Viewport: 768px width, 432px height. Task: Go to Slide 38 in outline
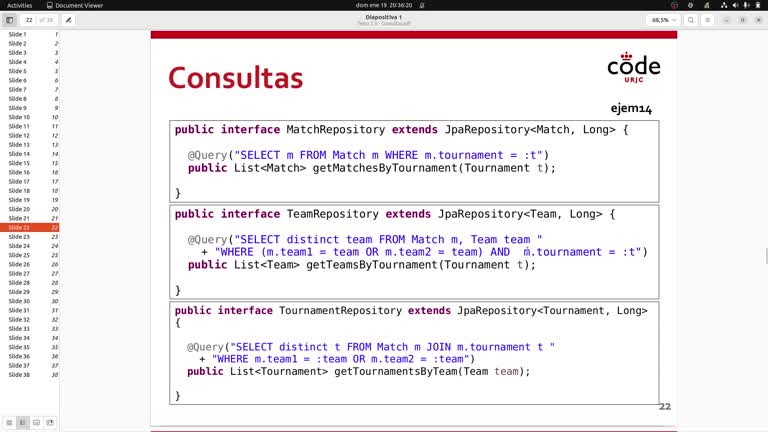tap(30, 375)
